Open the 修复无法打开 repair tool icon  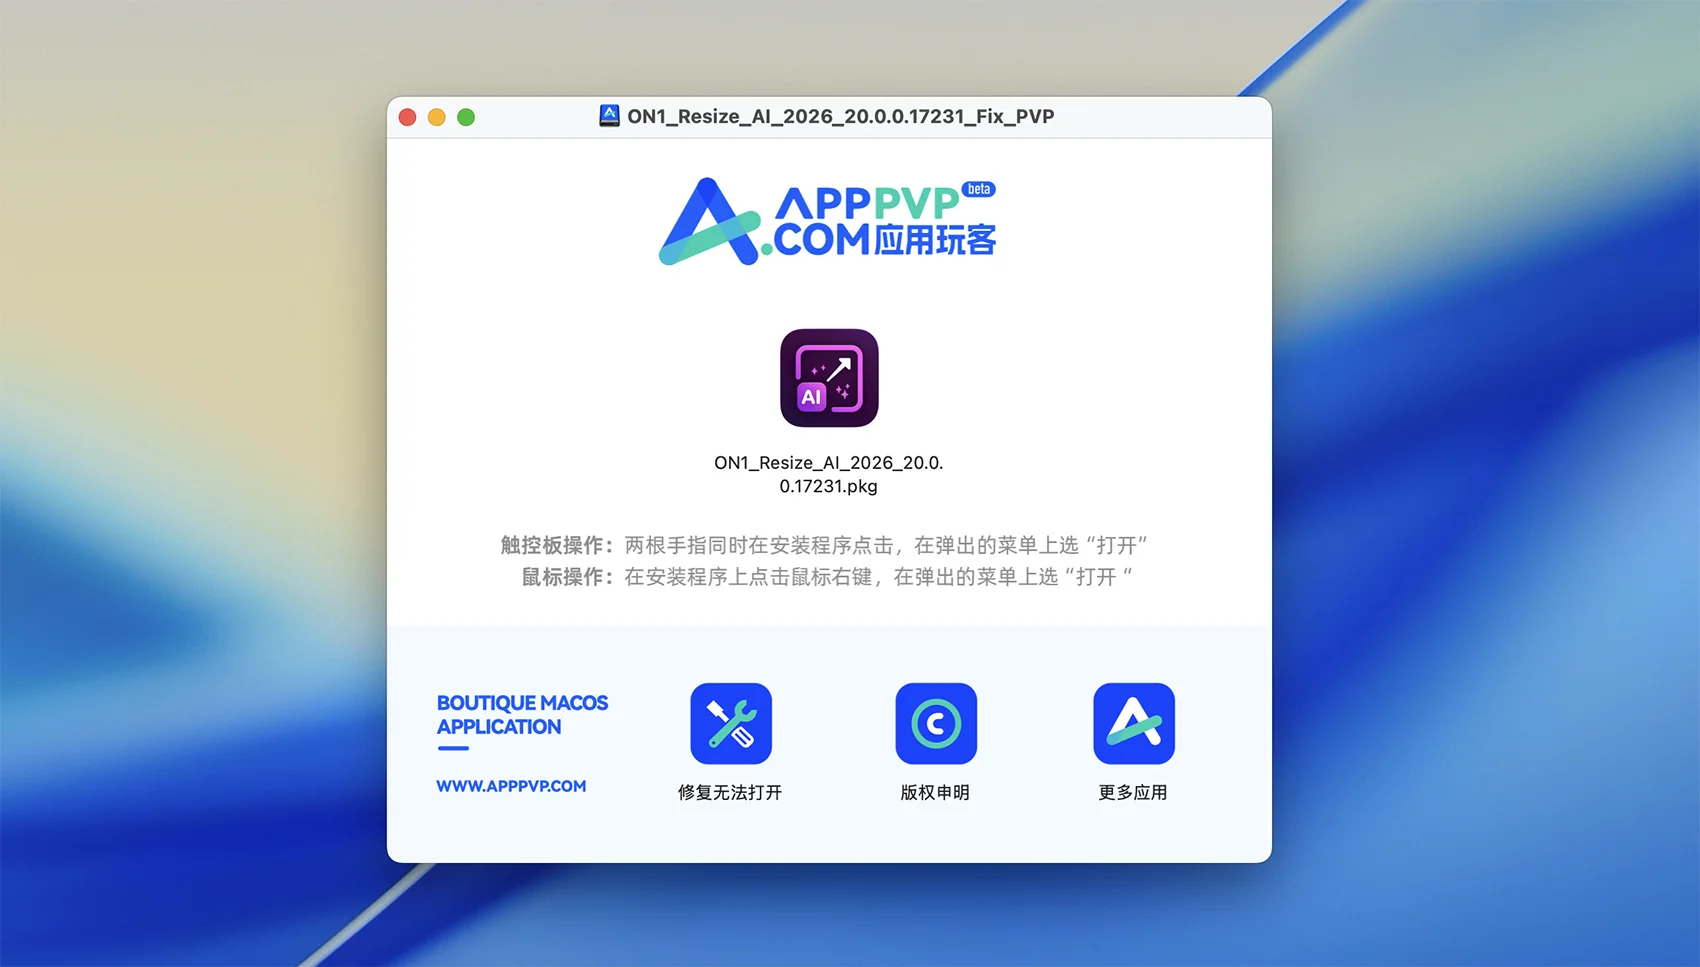[x=730, y=723]
